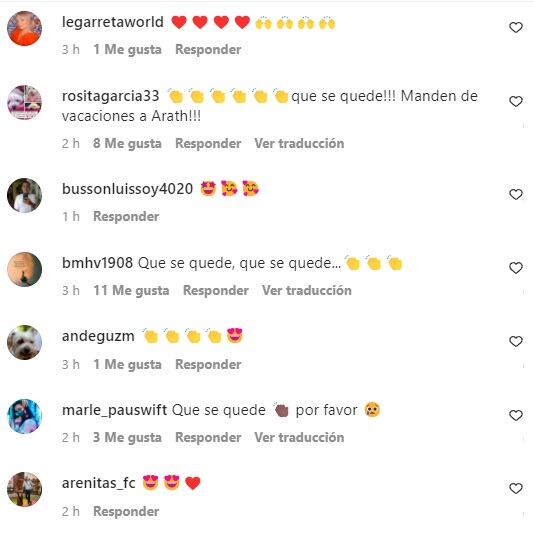Like the comment by legarretaworld
This screenshot has height=535, width=534.
pos(516,27)
